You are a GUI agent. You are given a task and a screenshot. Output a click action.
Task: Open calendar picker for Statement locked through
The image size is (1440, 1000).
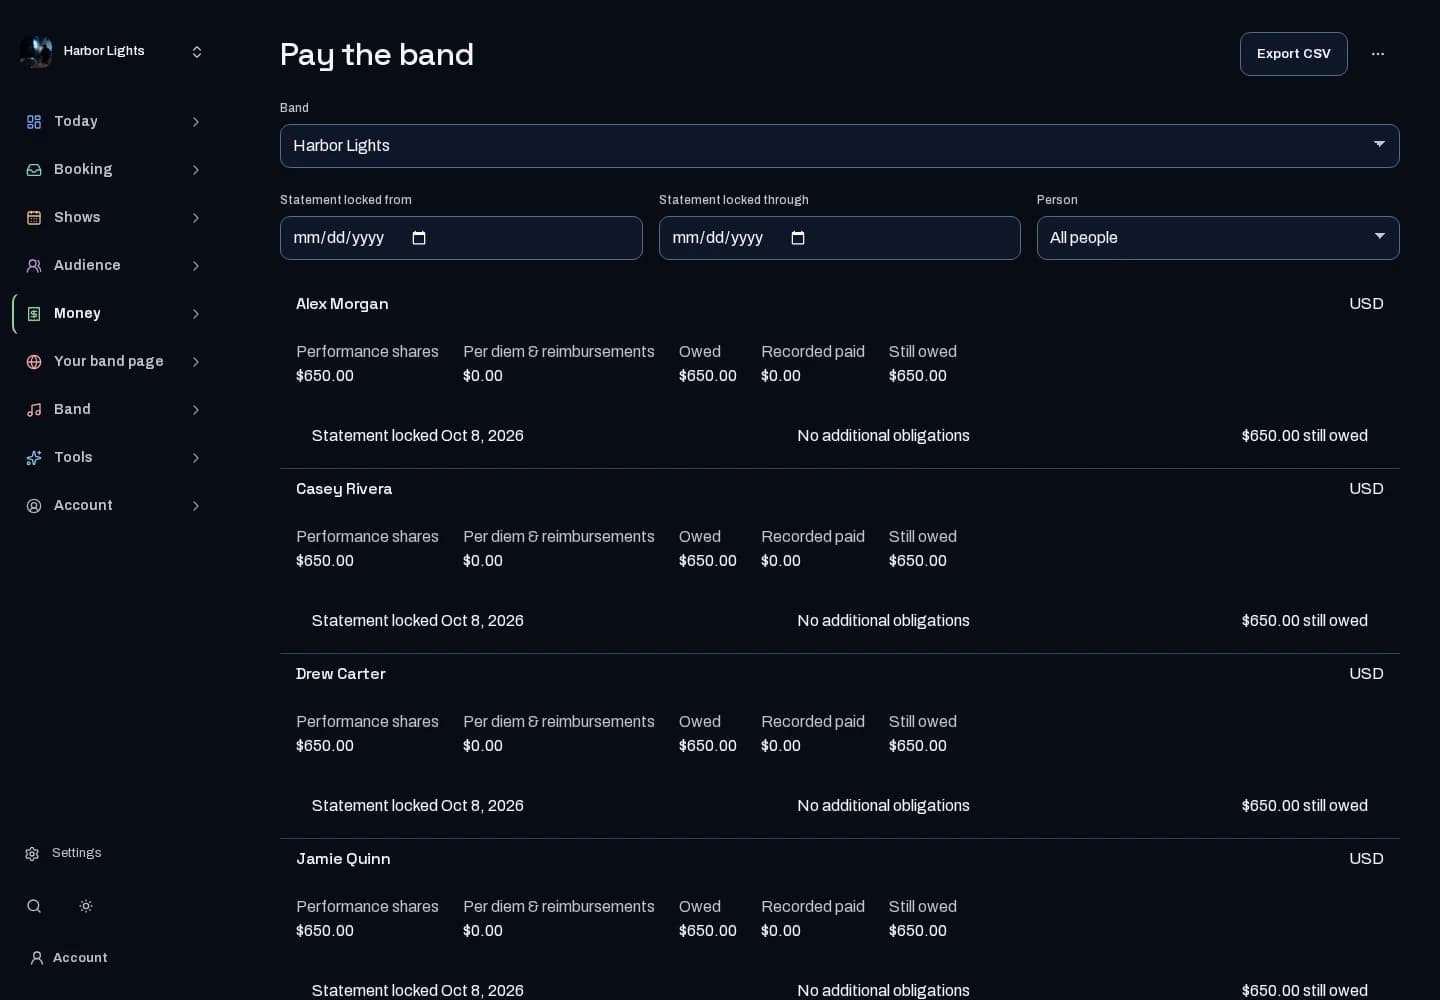(x=798, y=238)
